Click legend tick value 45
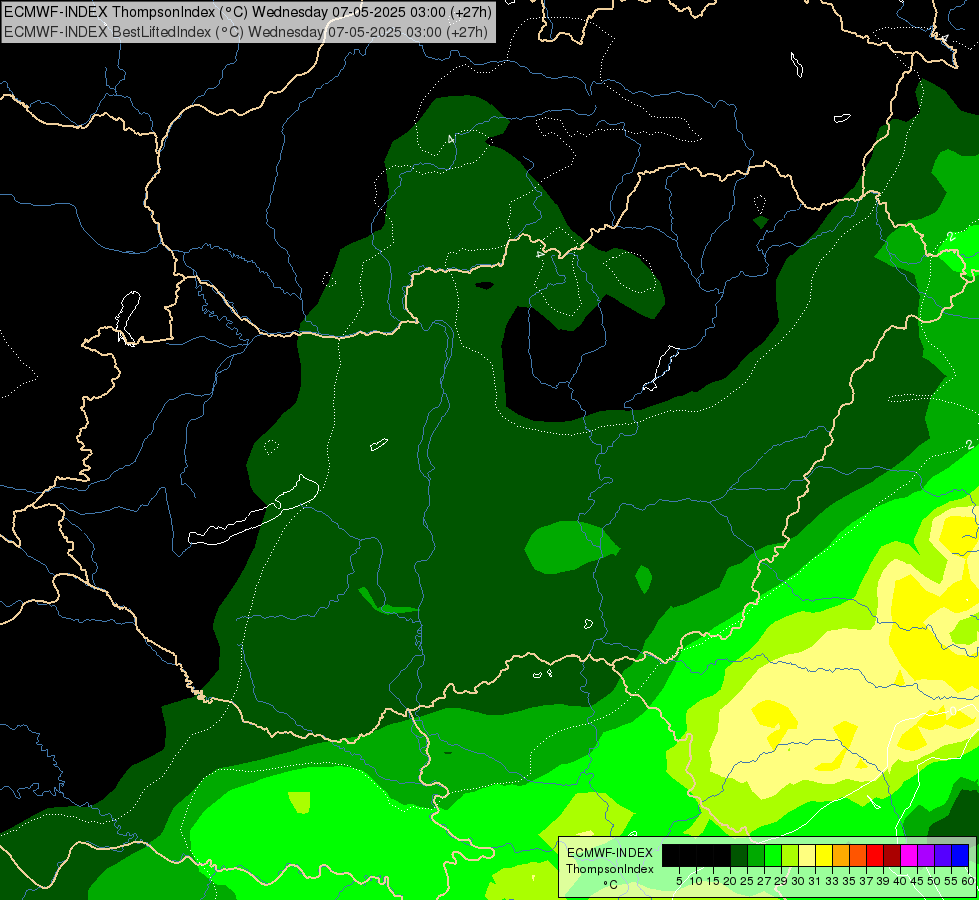 pos(918,881)
